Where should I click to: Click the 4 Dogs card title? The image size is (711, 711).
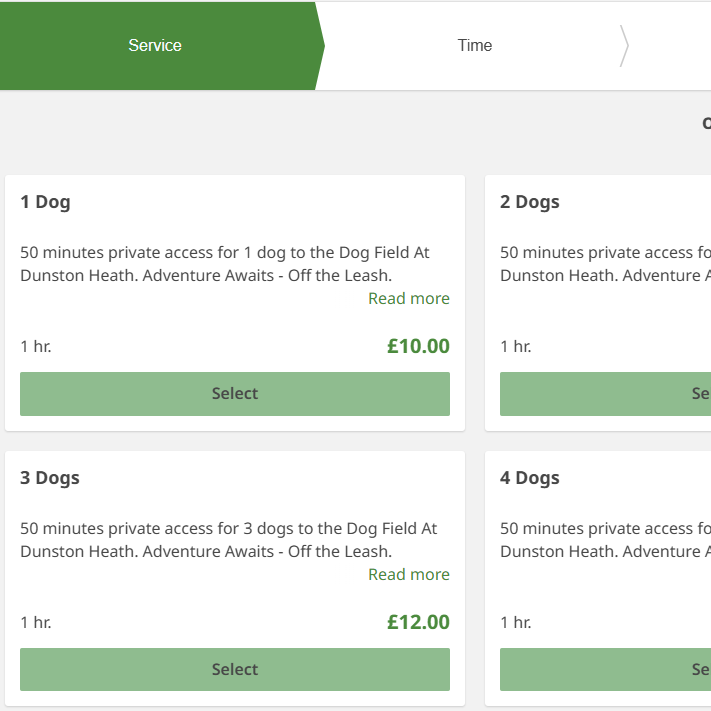point(530,478)
